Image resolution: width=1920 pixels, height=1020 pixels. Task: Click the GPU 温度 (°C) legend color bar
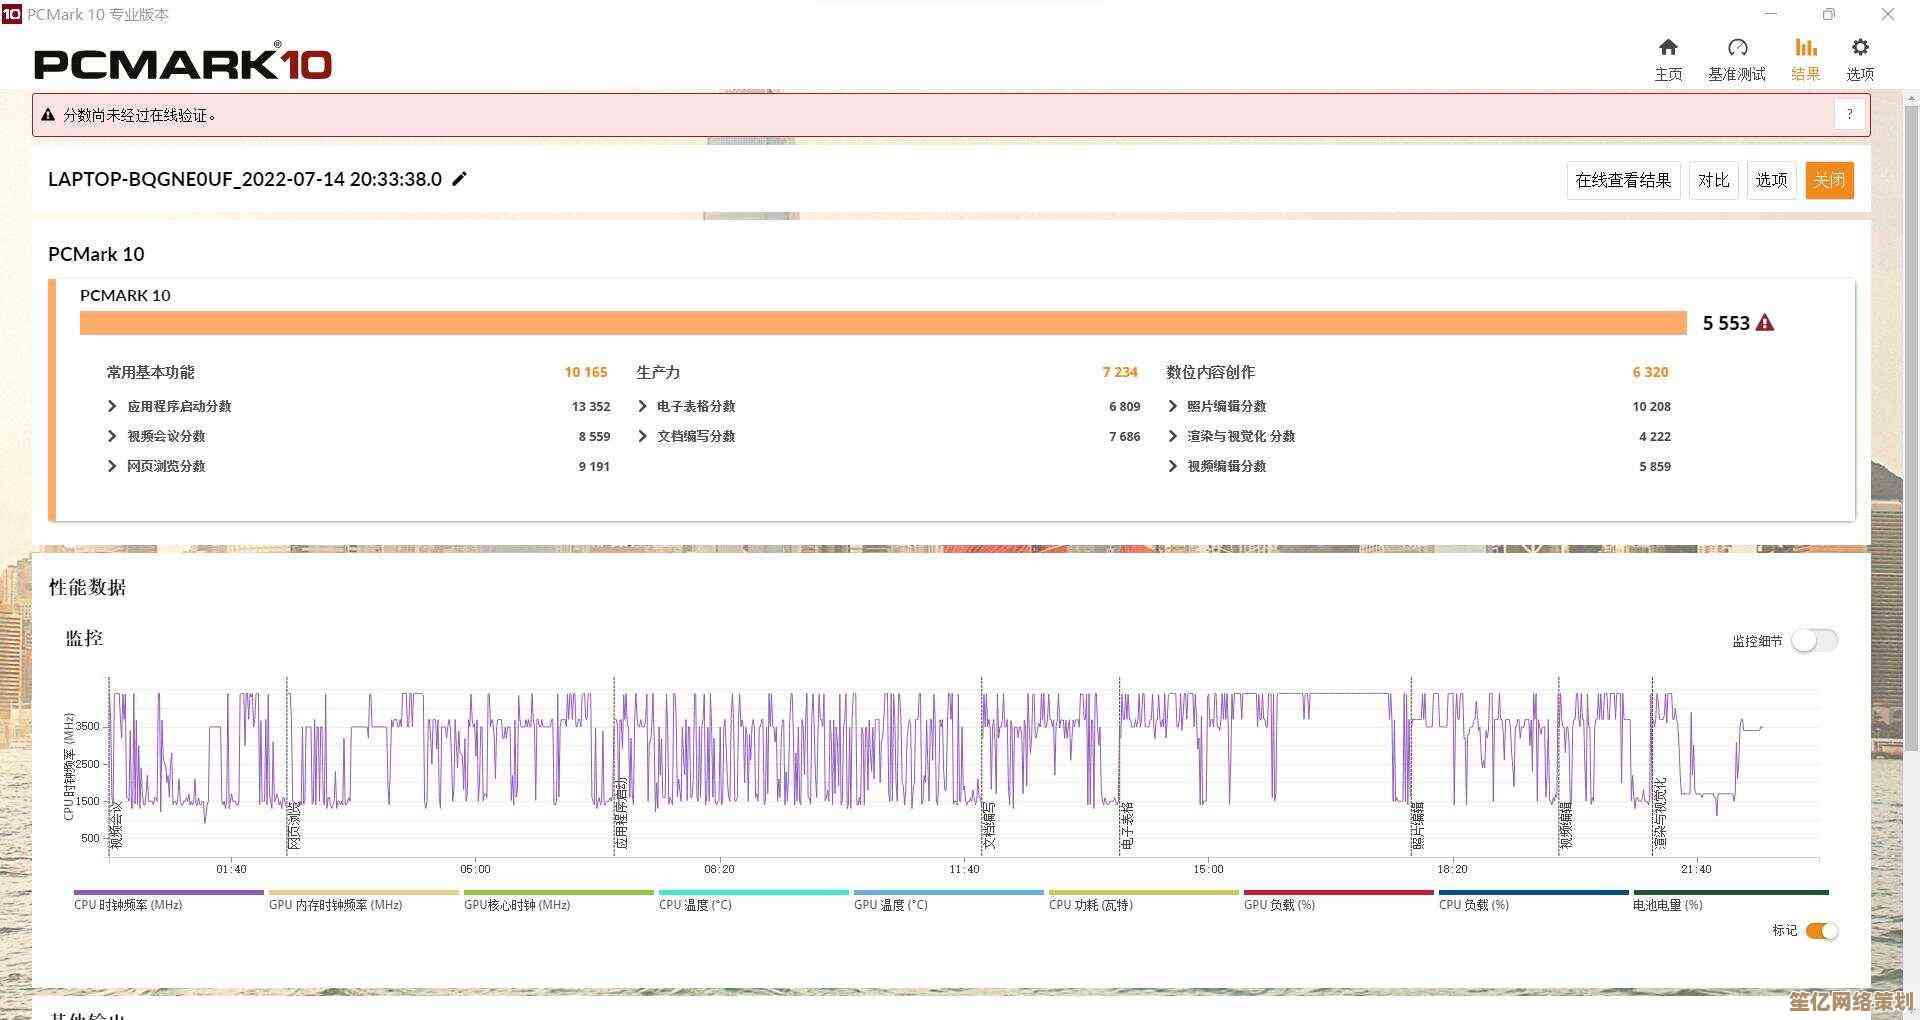coord(948,892)
